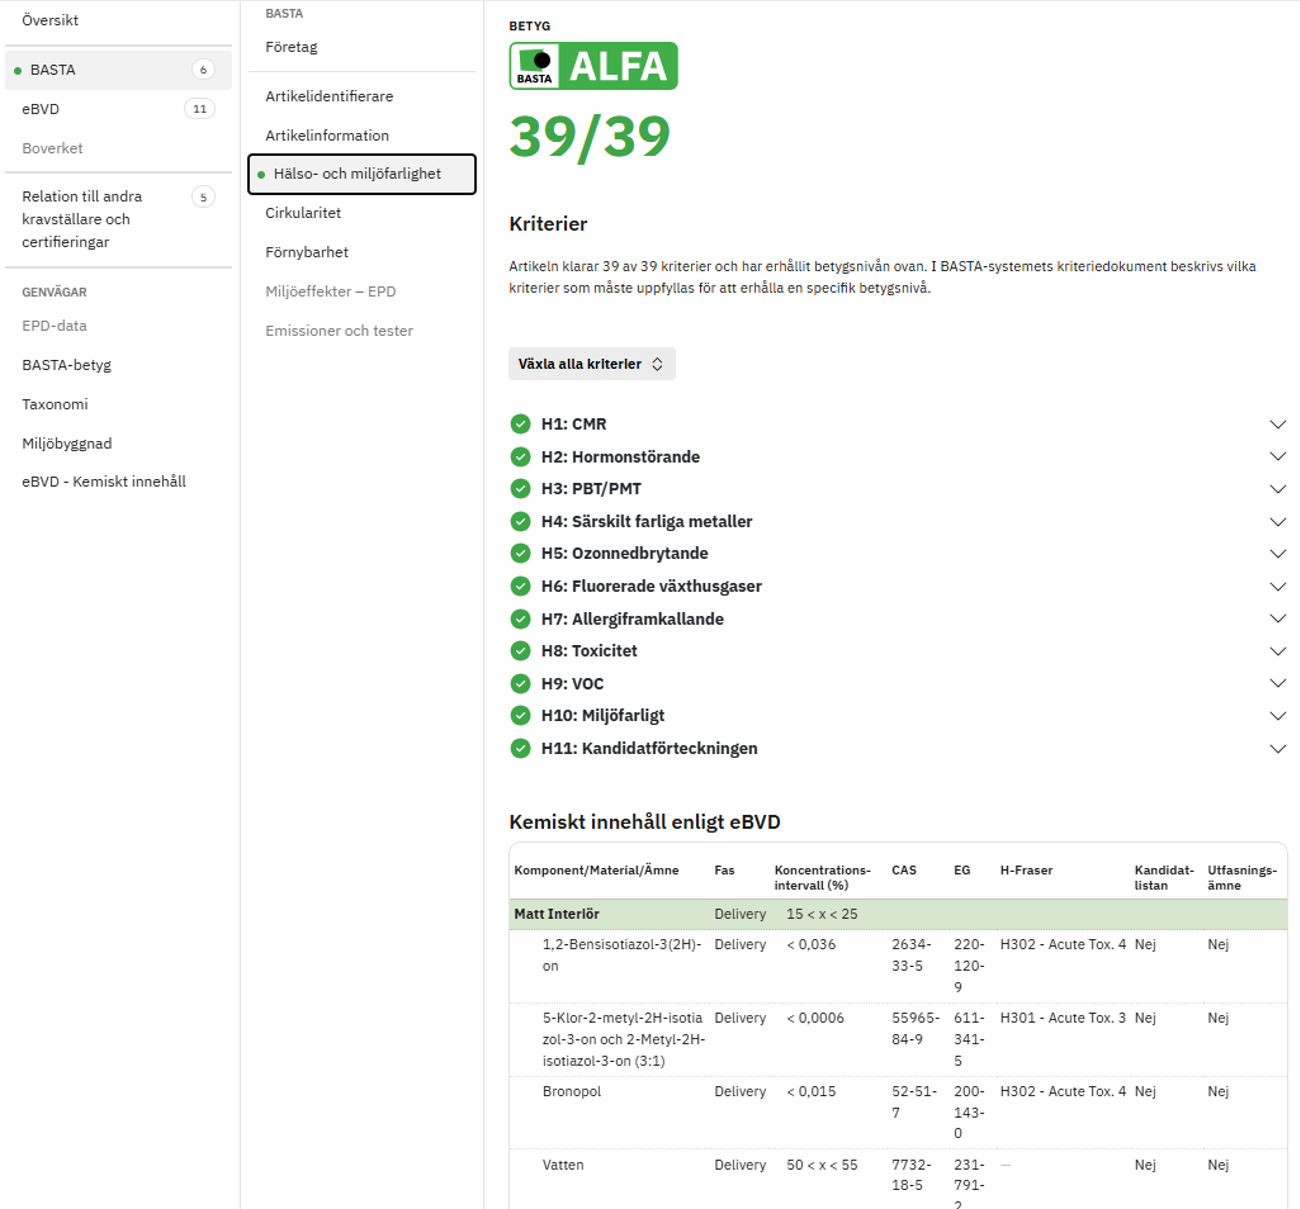Click the badge 5 beside Relation till andra kravställare
Viewport: 1300px width, 1209px height.
point(203,197)
